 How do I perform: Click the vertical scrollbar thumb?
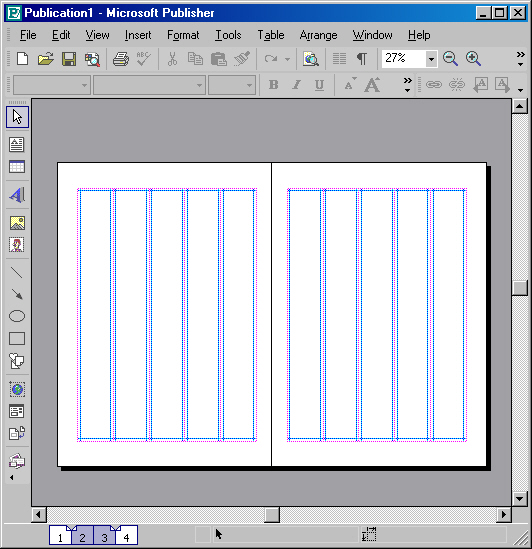[520, 288]
